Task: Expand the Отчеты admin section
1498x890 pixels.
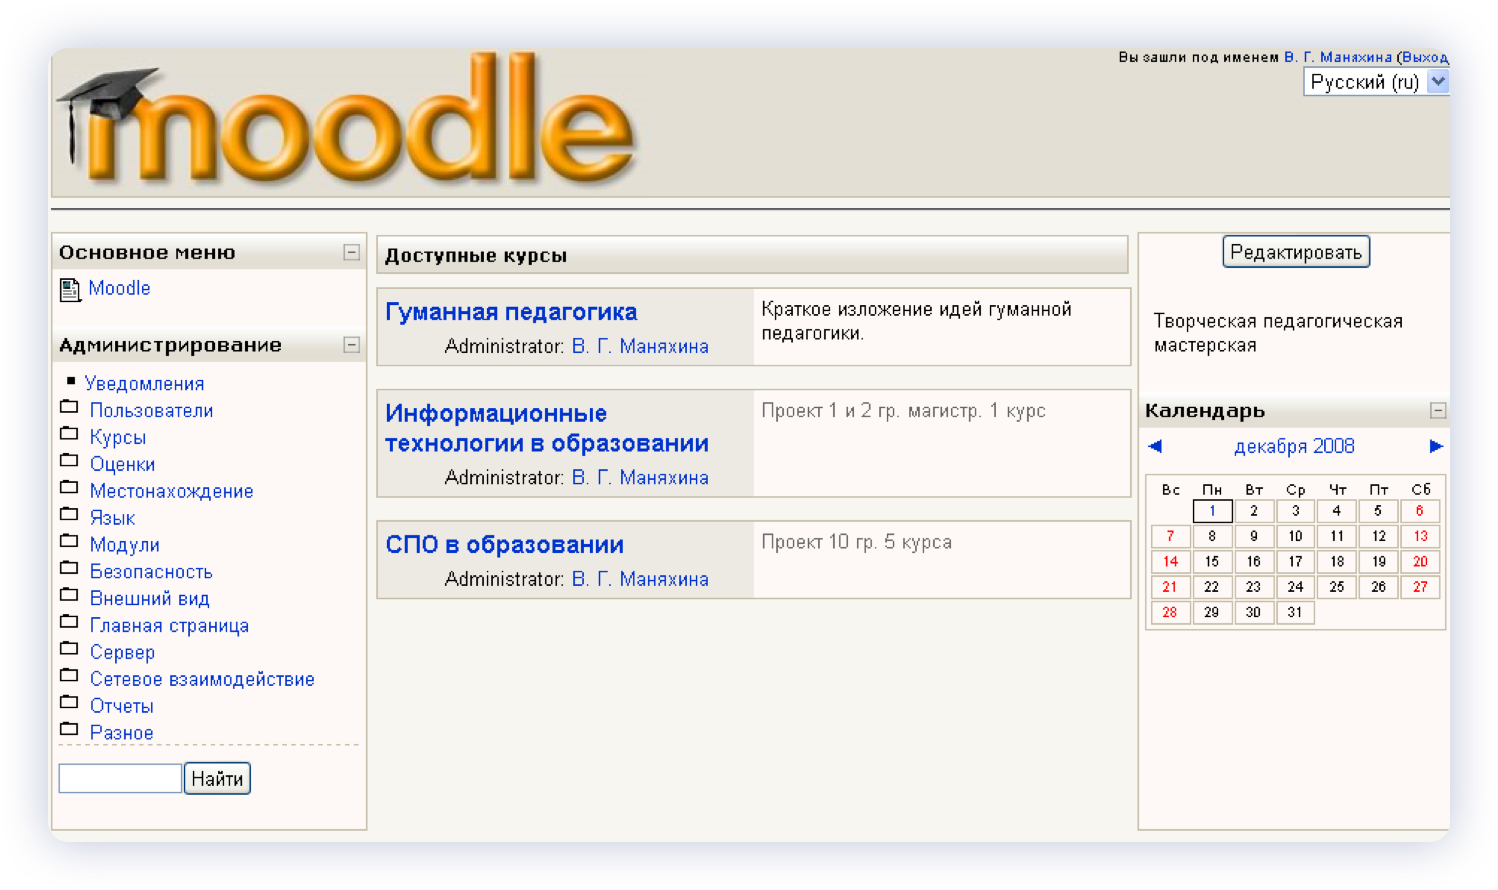Action: (x=121, y=706)
